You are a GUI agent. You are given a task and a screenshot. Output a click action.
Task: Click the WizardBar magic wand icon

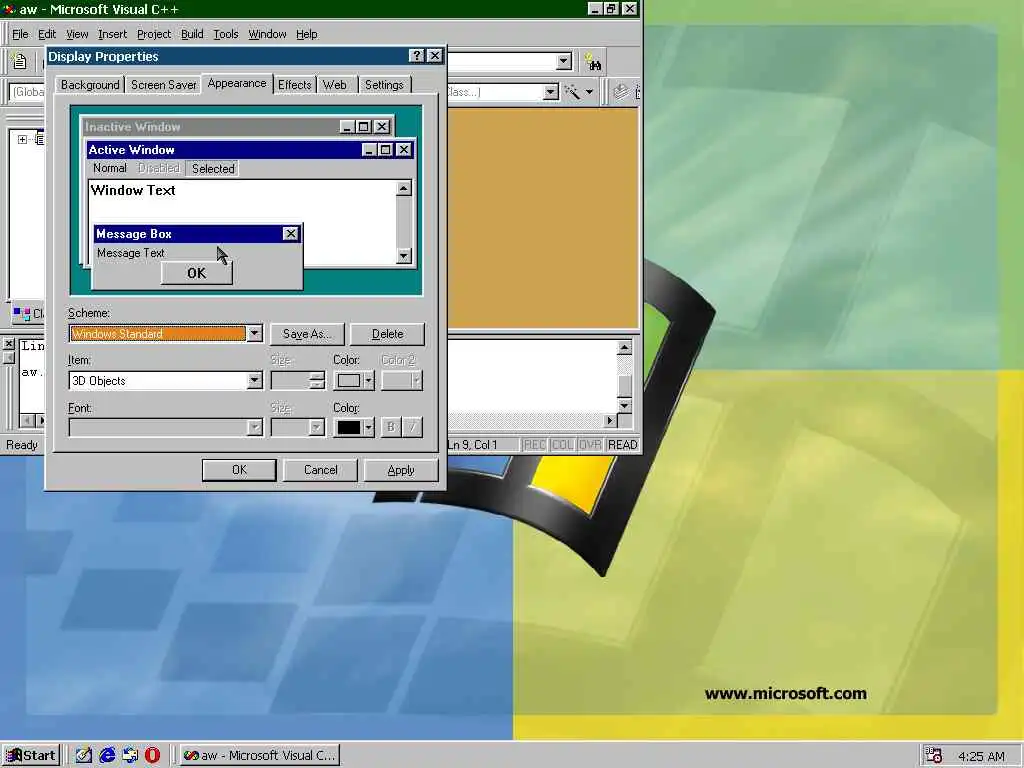coord(573,92)
